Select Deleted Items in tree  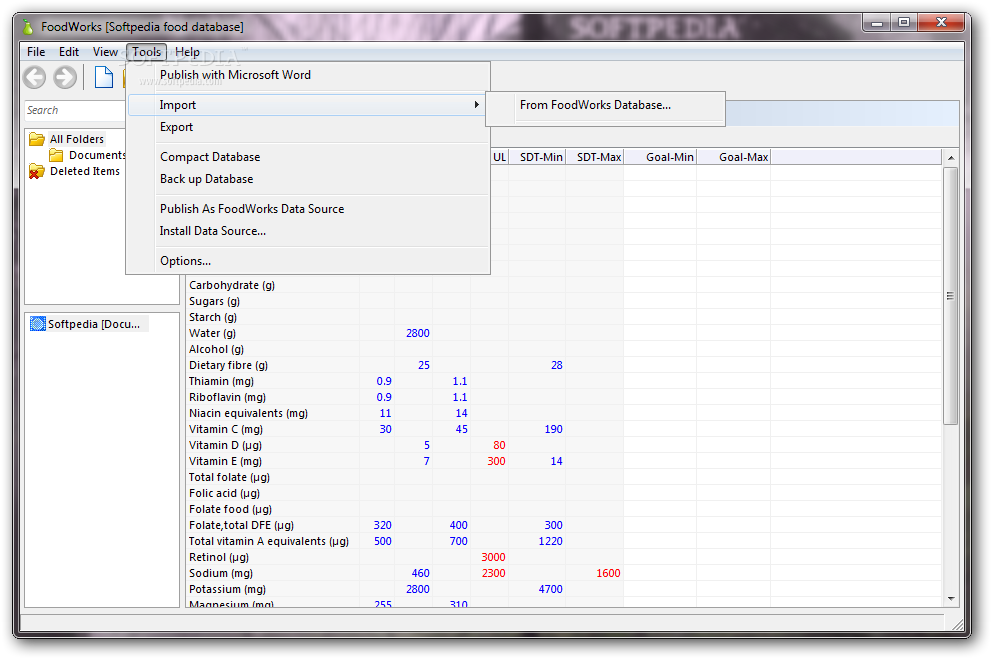click(x=85, y=171)
